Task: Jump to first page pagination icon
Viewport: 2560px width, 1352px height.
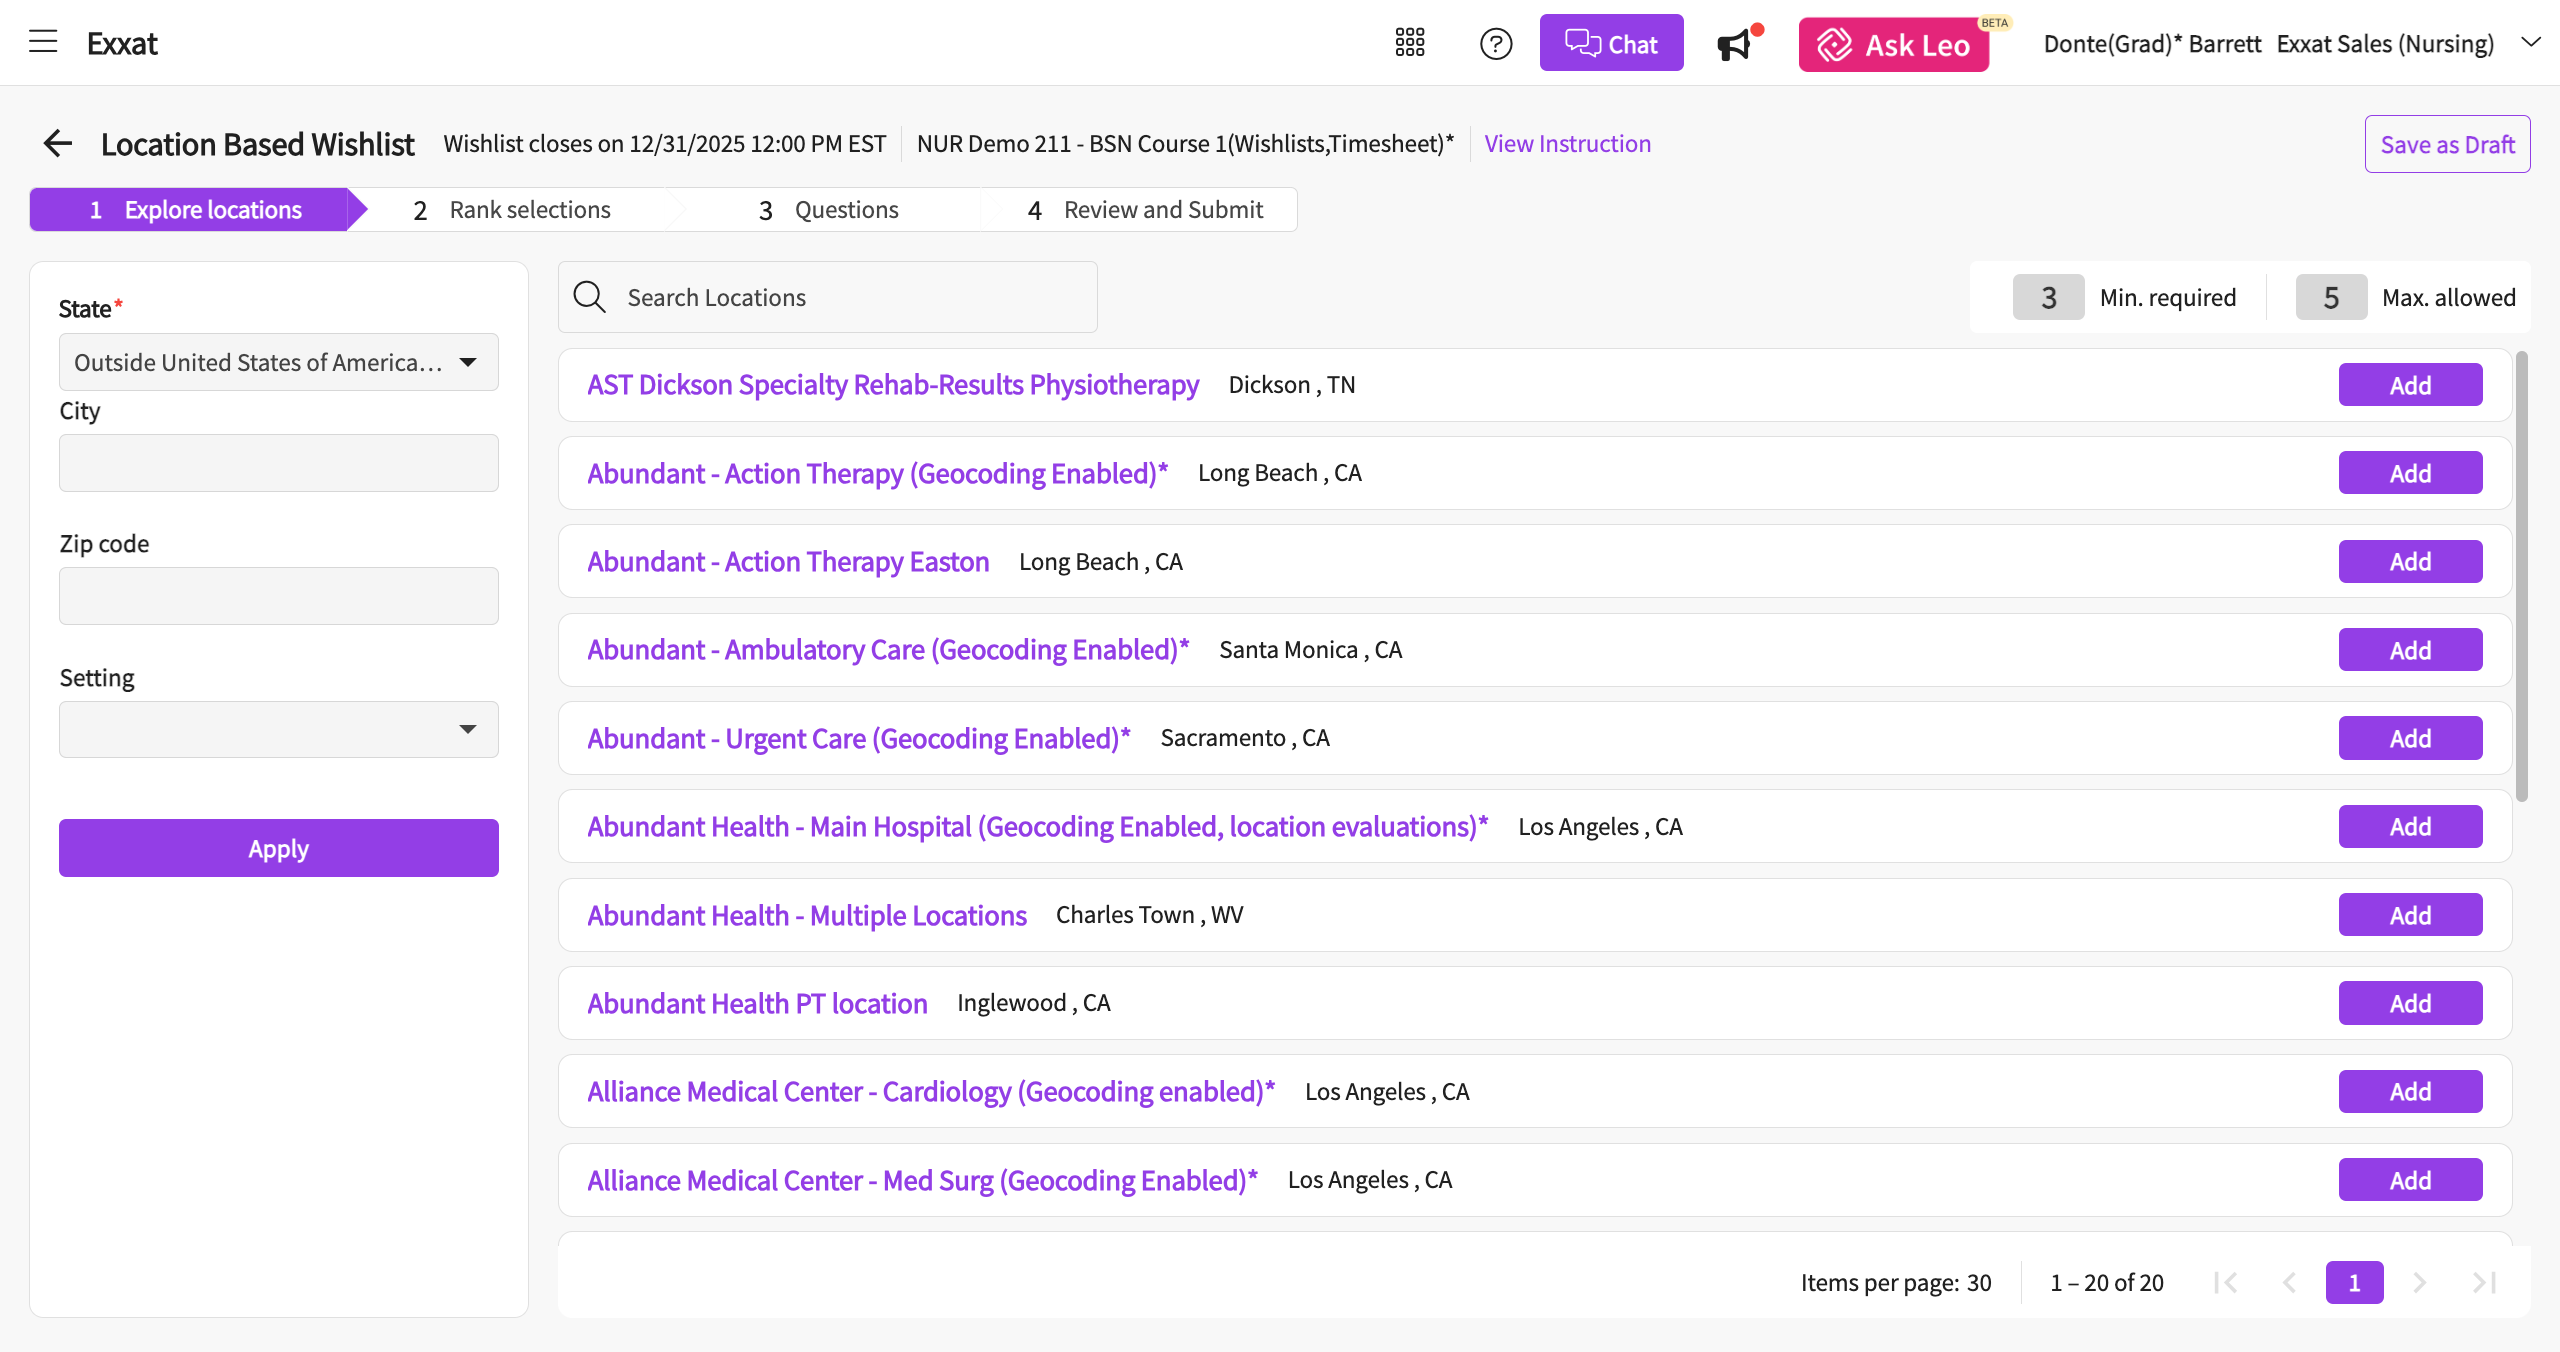Action: coord(2226,1282)
